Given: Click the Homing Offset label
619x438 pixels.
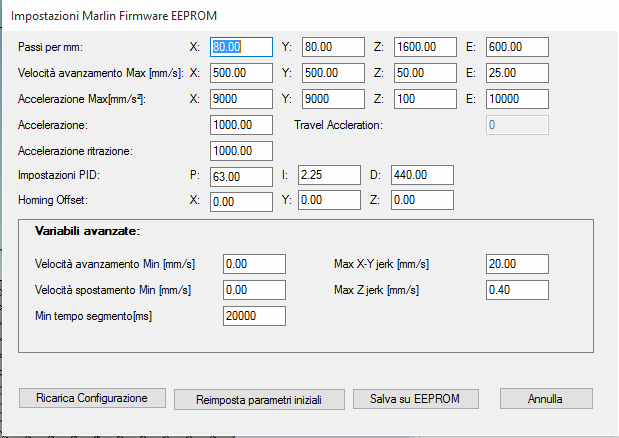Looking at the screenshot, I should [x=53, y=200].
